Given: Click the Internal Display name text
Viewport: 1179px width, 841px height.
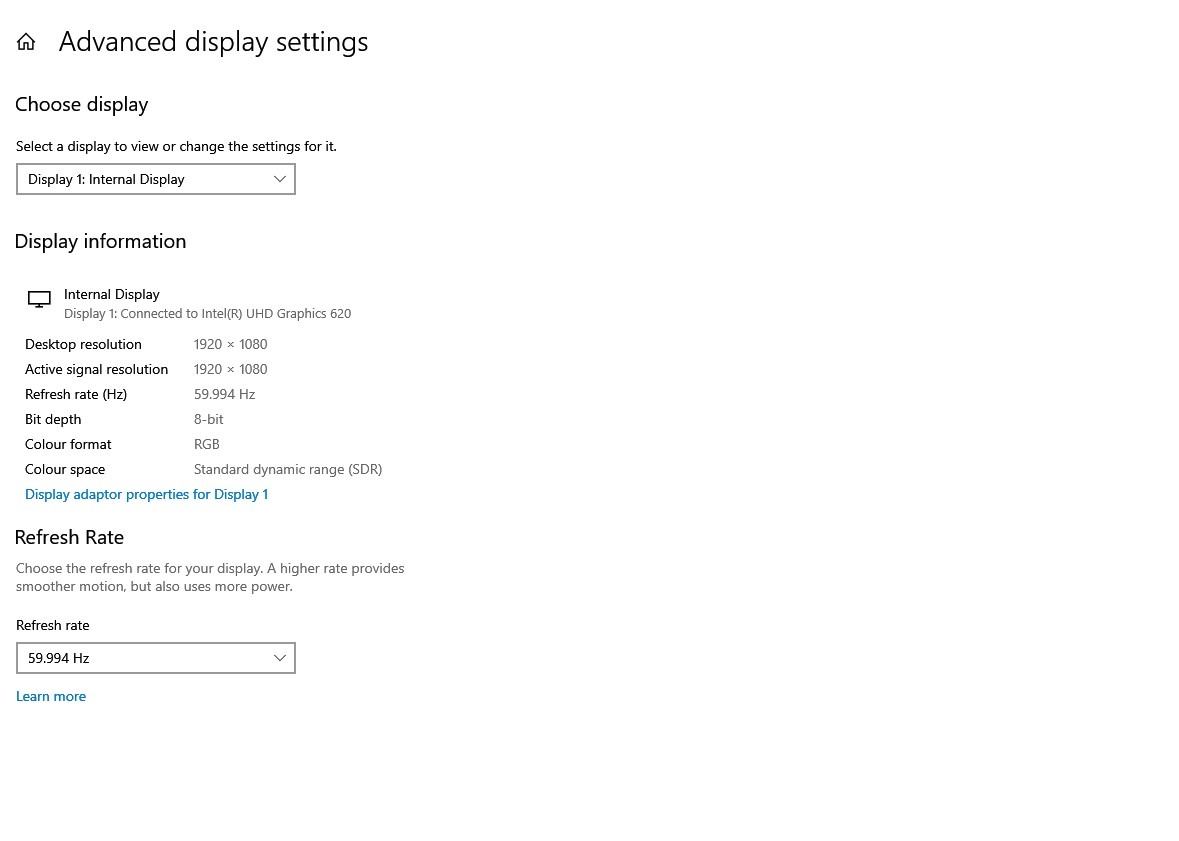Looking at the screenshot, I should pyautogui.click(x=112, y=294).
